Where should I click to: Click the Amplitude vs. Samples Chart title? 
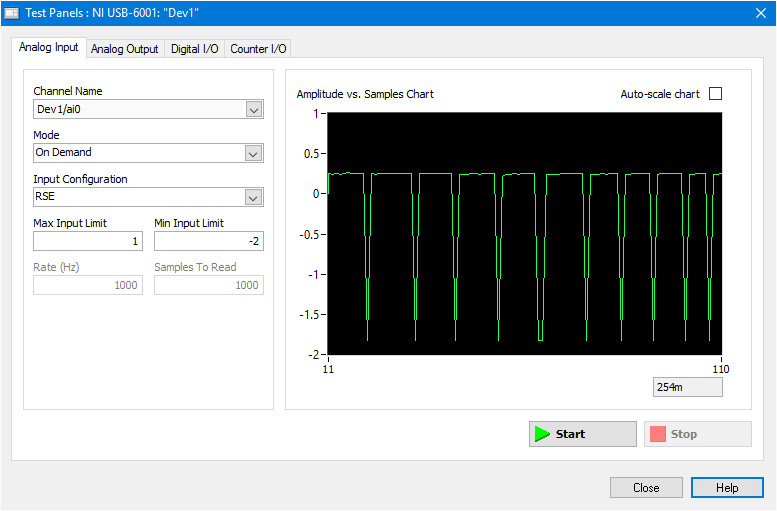click(x=365, y=94)
